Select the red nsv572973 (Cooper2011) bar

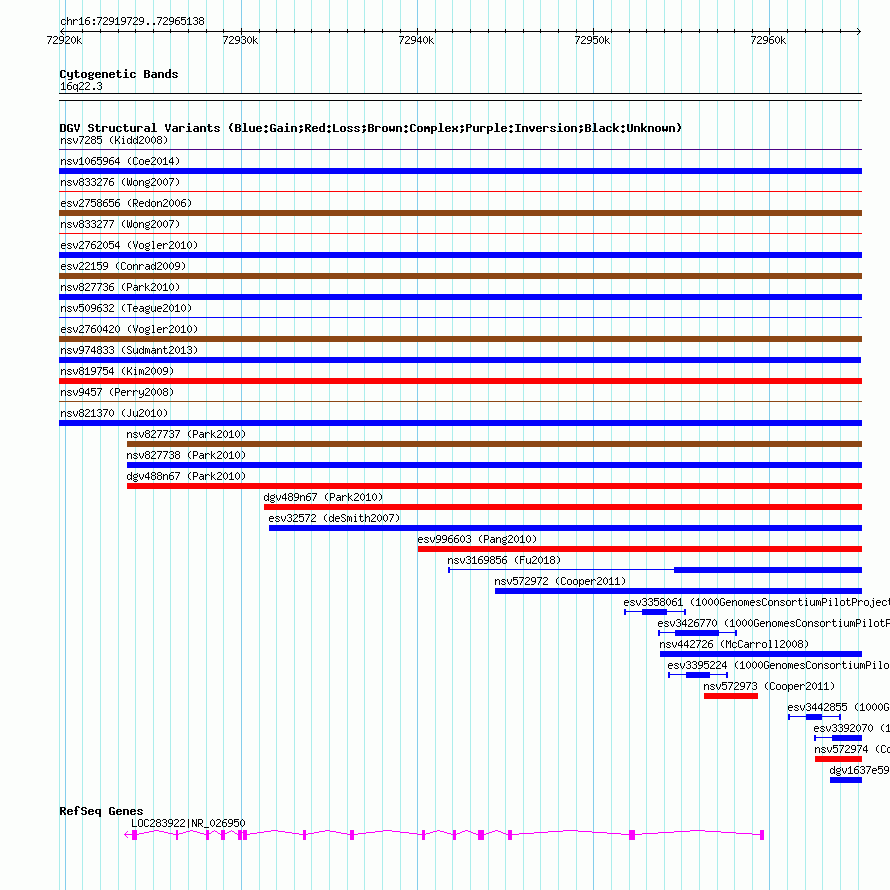(731, 696)
